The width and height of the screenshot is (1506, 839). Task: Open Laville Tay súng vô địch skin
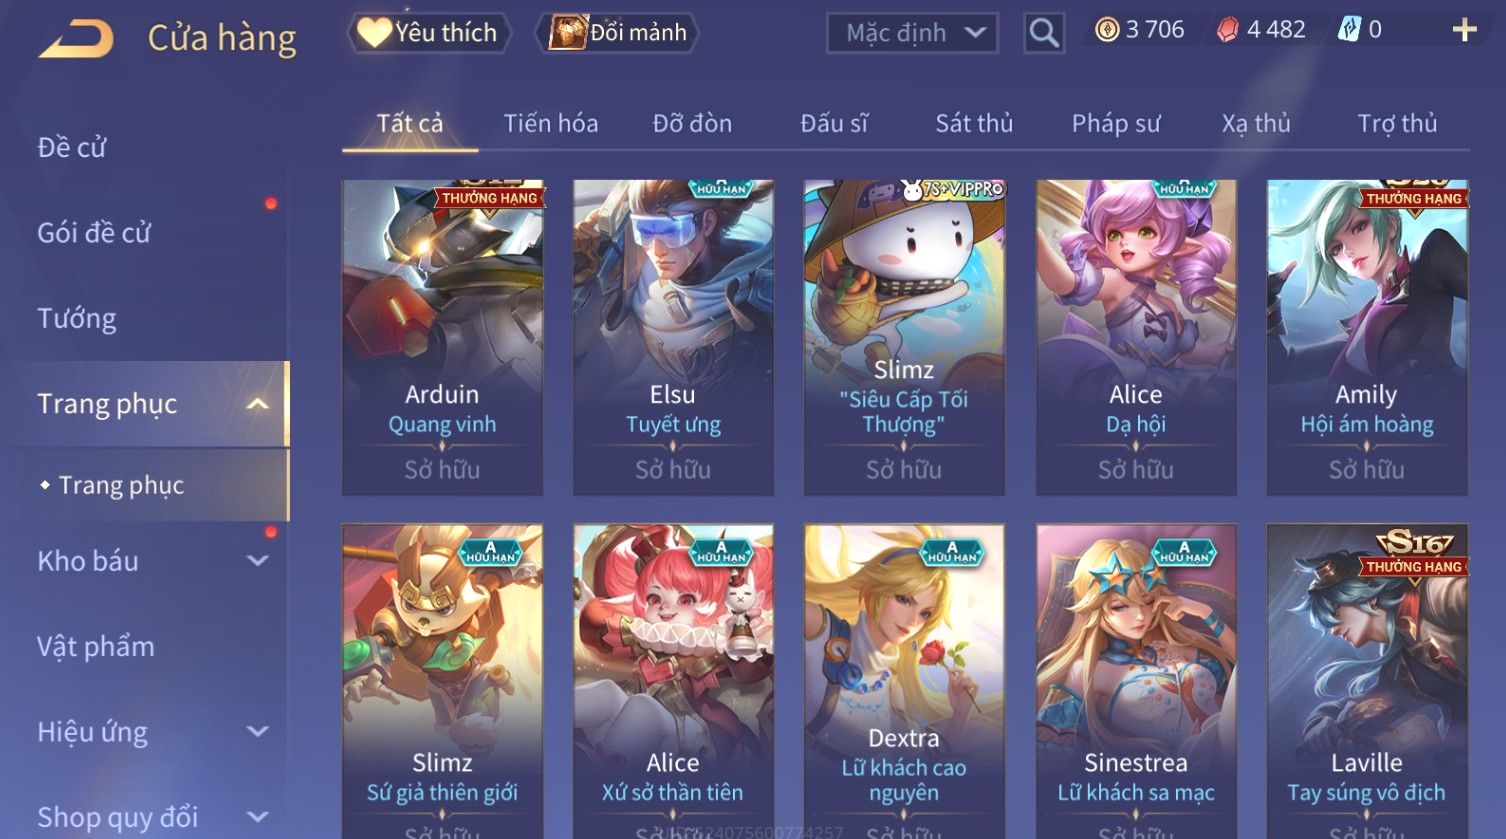[x=1367, y=681]
